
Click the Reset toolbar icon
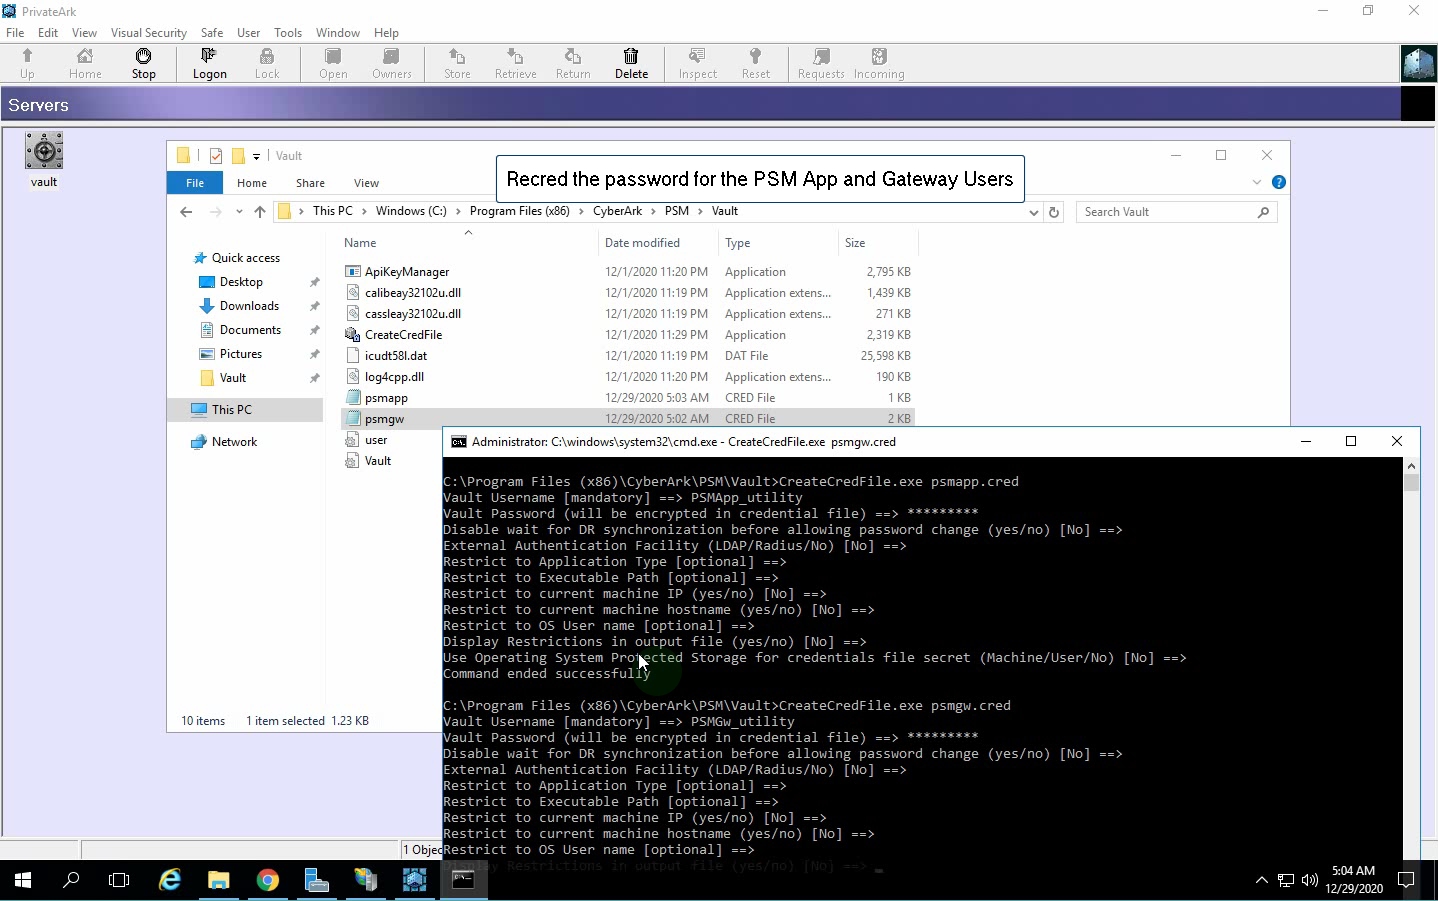tap(755, 64)
